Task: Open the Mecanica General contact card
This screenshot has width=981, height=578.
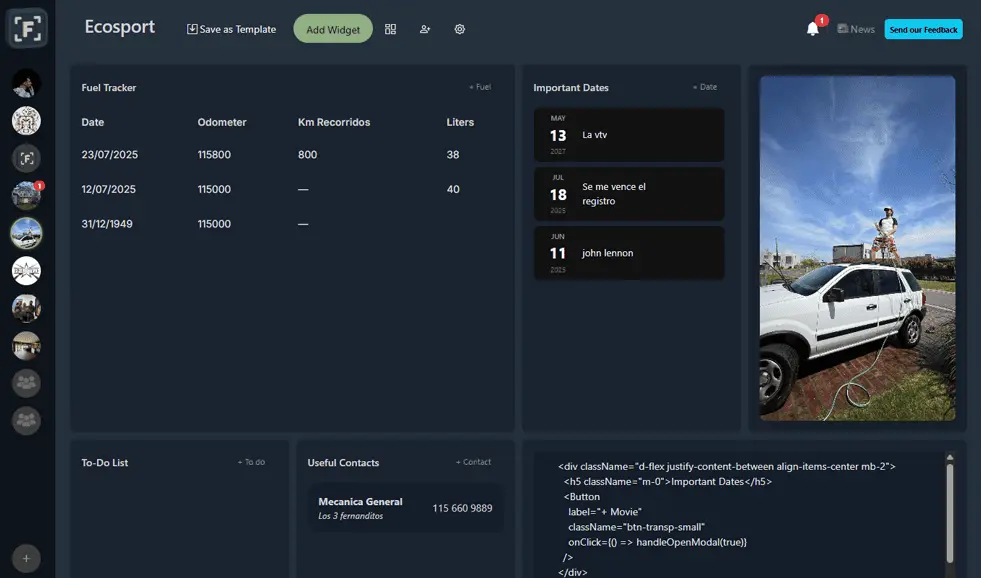Action: coord(405,508)
